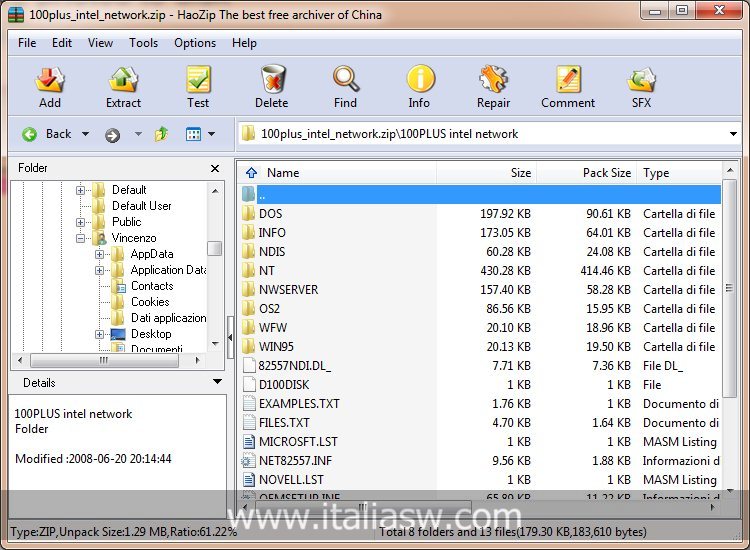This screenshot has height=550, width=750.
Task: Open the Back history dropdown
Action: 86,134
